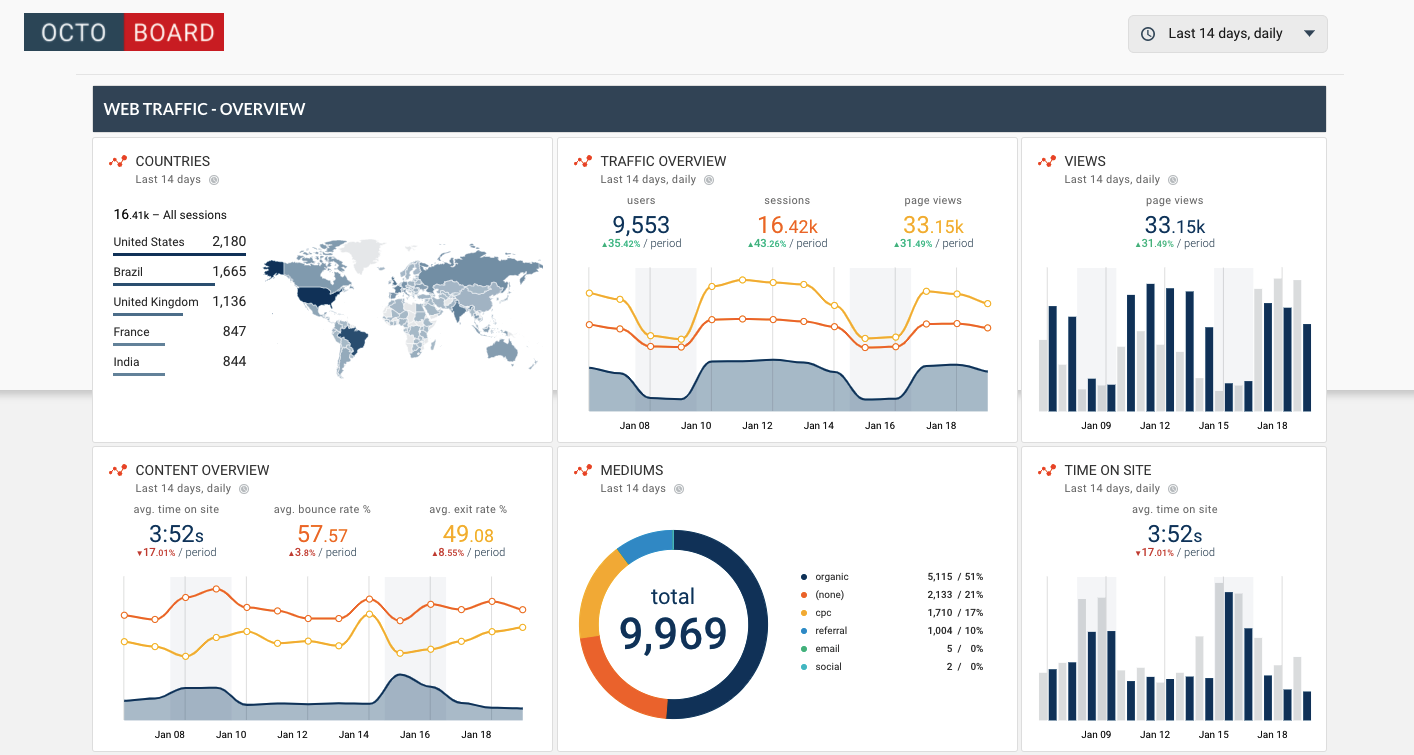
Task: Click the status dot under the Mediums title
Action: 679,489
